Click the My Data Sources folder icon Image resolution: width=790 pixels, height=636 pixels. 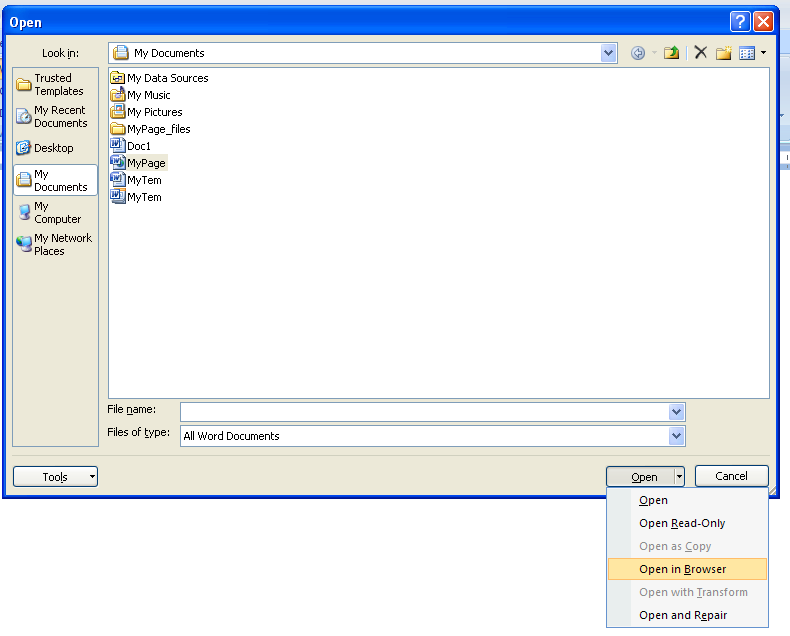(x=117, y=78)
